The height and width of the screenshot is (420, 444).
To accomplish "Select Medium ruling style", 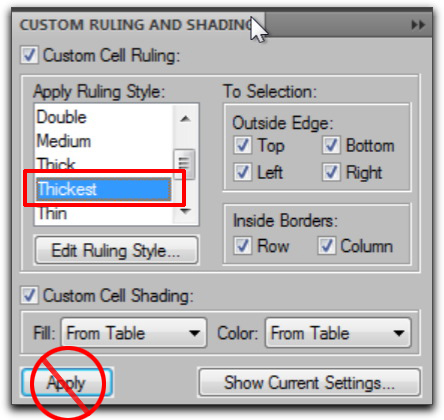I will [x=64, y=141].
